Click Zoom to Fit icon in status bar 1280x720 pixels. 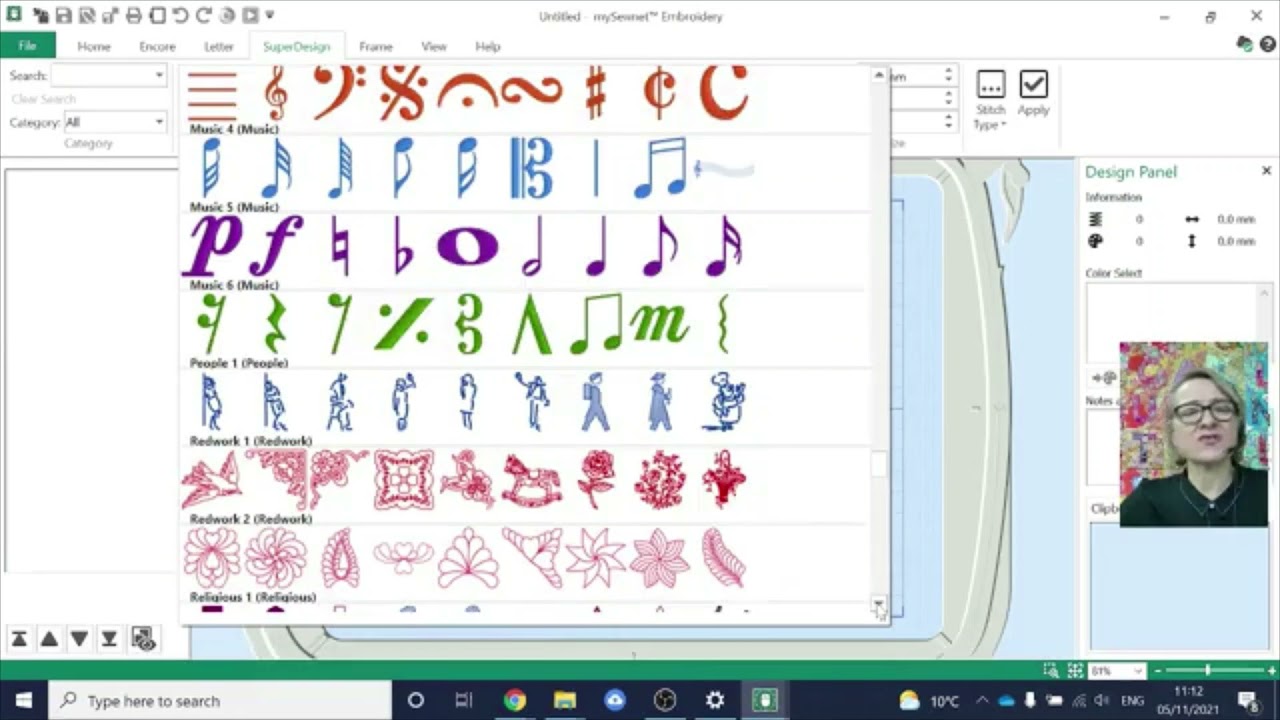pos(1075,671)
